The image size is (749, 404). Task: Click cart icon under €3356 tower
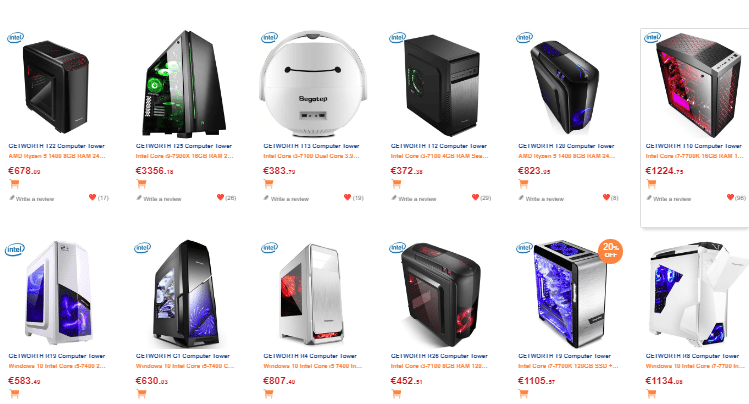coord(141,183)
